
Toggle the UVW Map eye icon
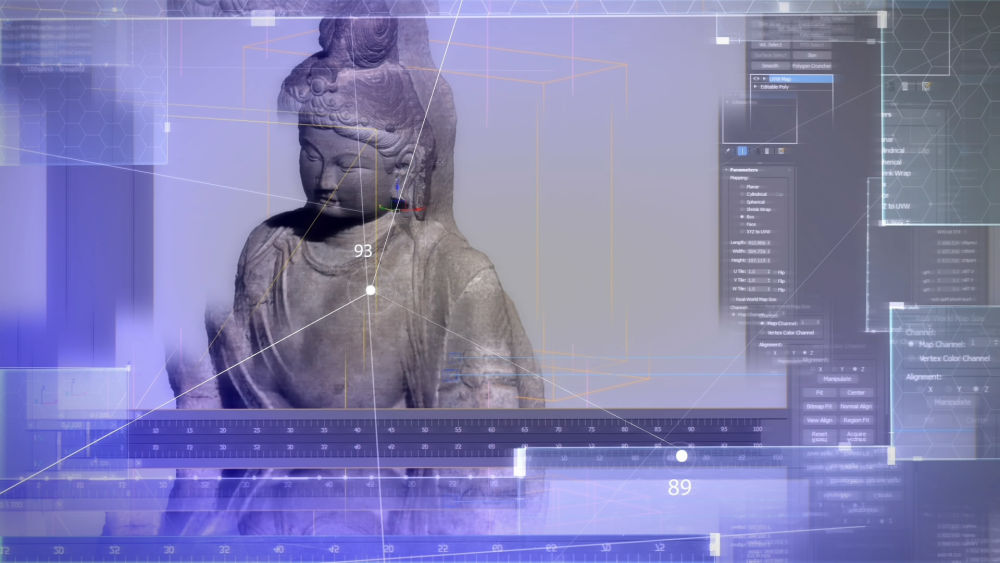pyautogui.click(x=755, y=78)
